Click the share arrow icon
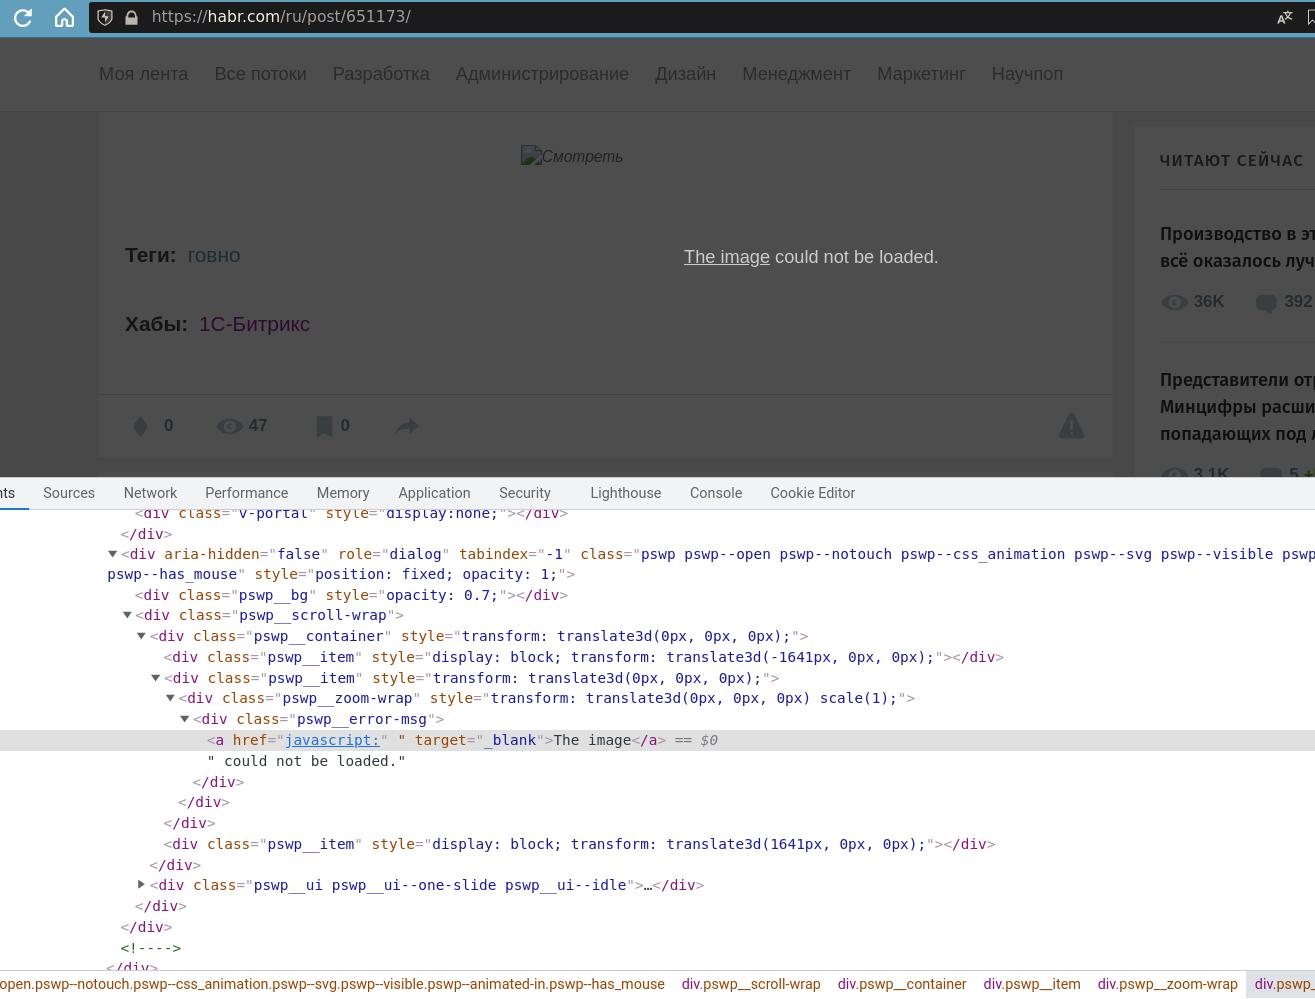This screenshot has width=1315, height=999. pos(407,426)
